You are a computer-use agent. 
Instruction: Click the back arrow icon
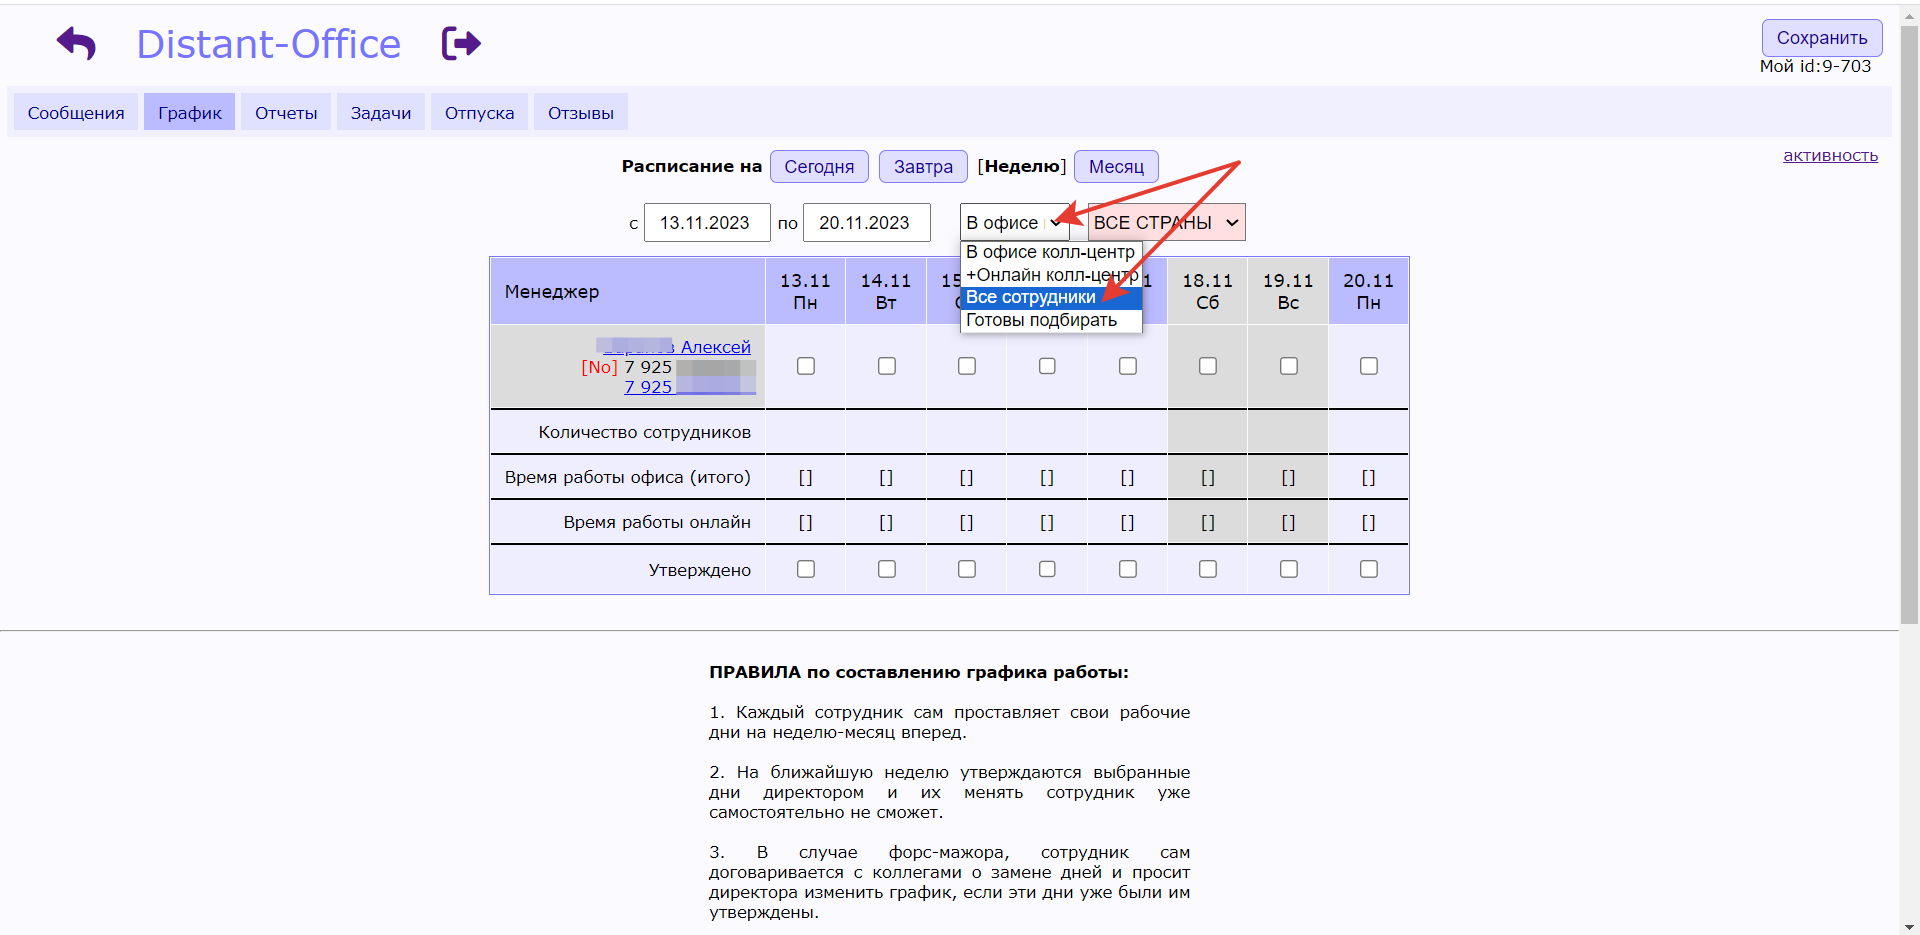click(x=76, y=44)
